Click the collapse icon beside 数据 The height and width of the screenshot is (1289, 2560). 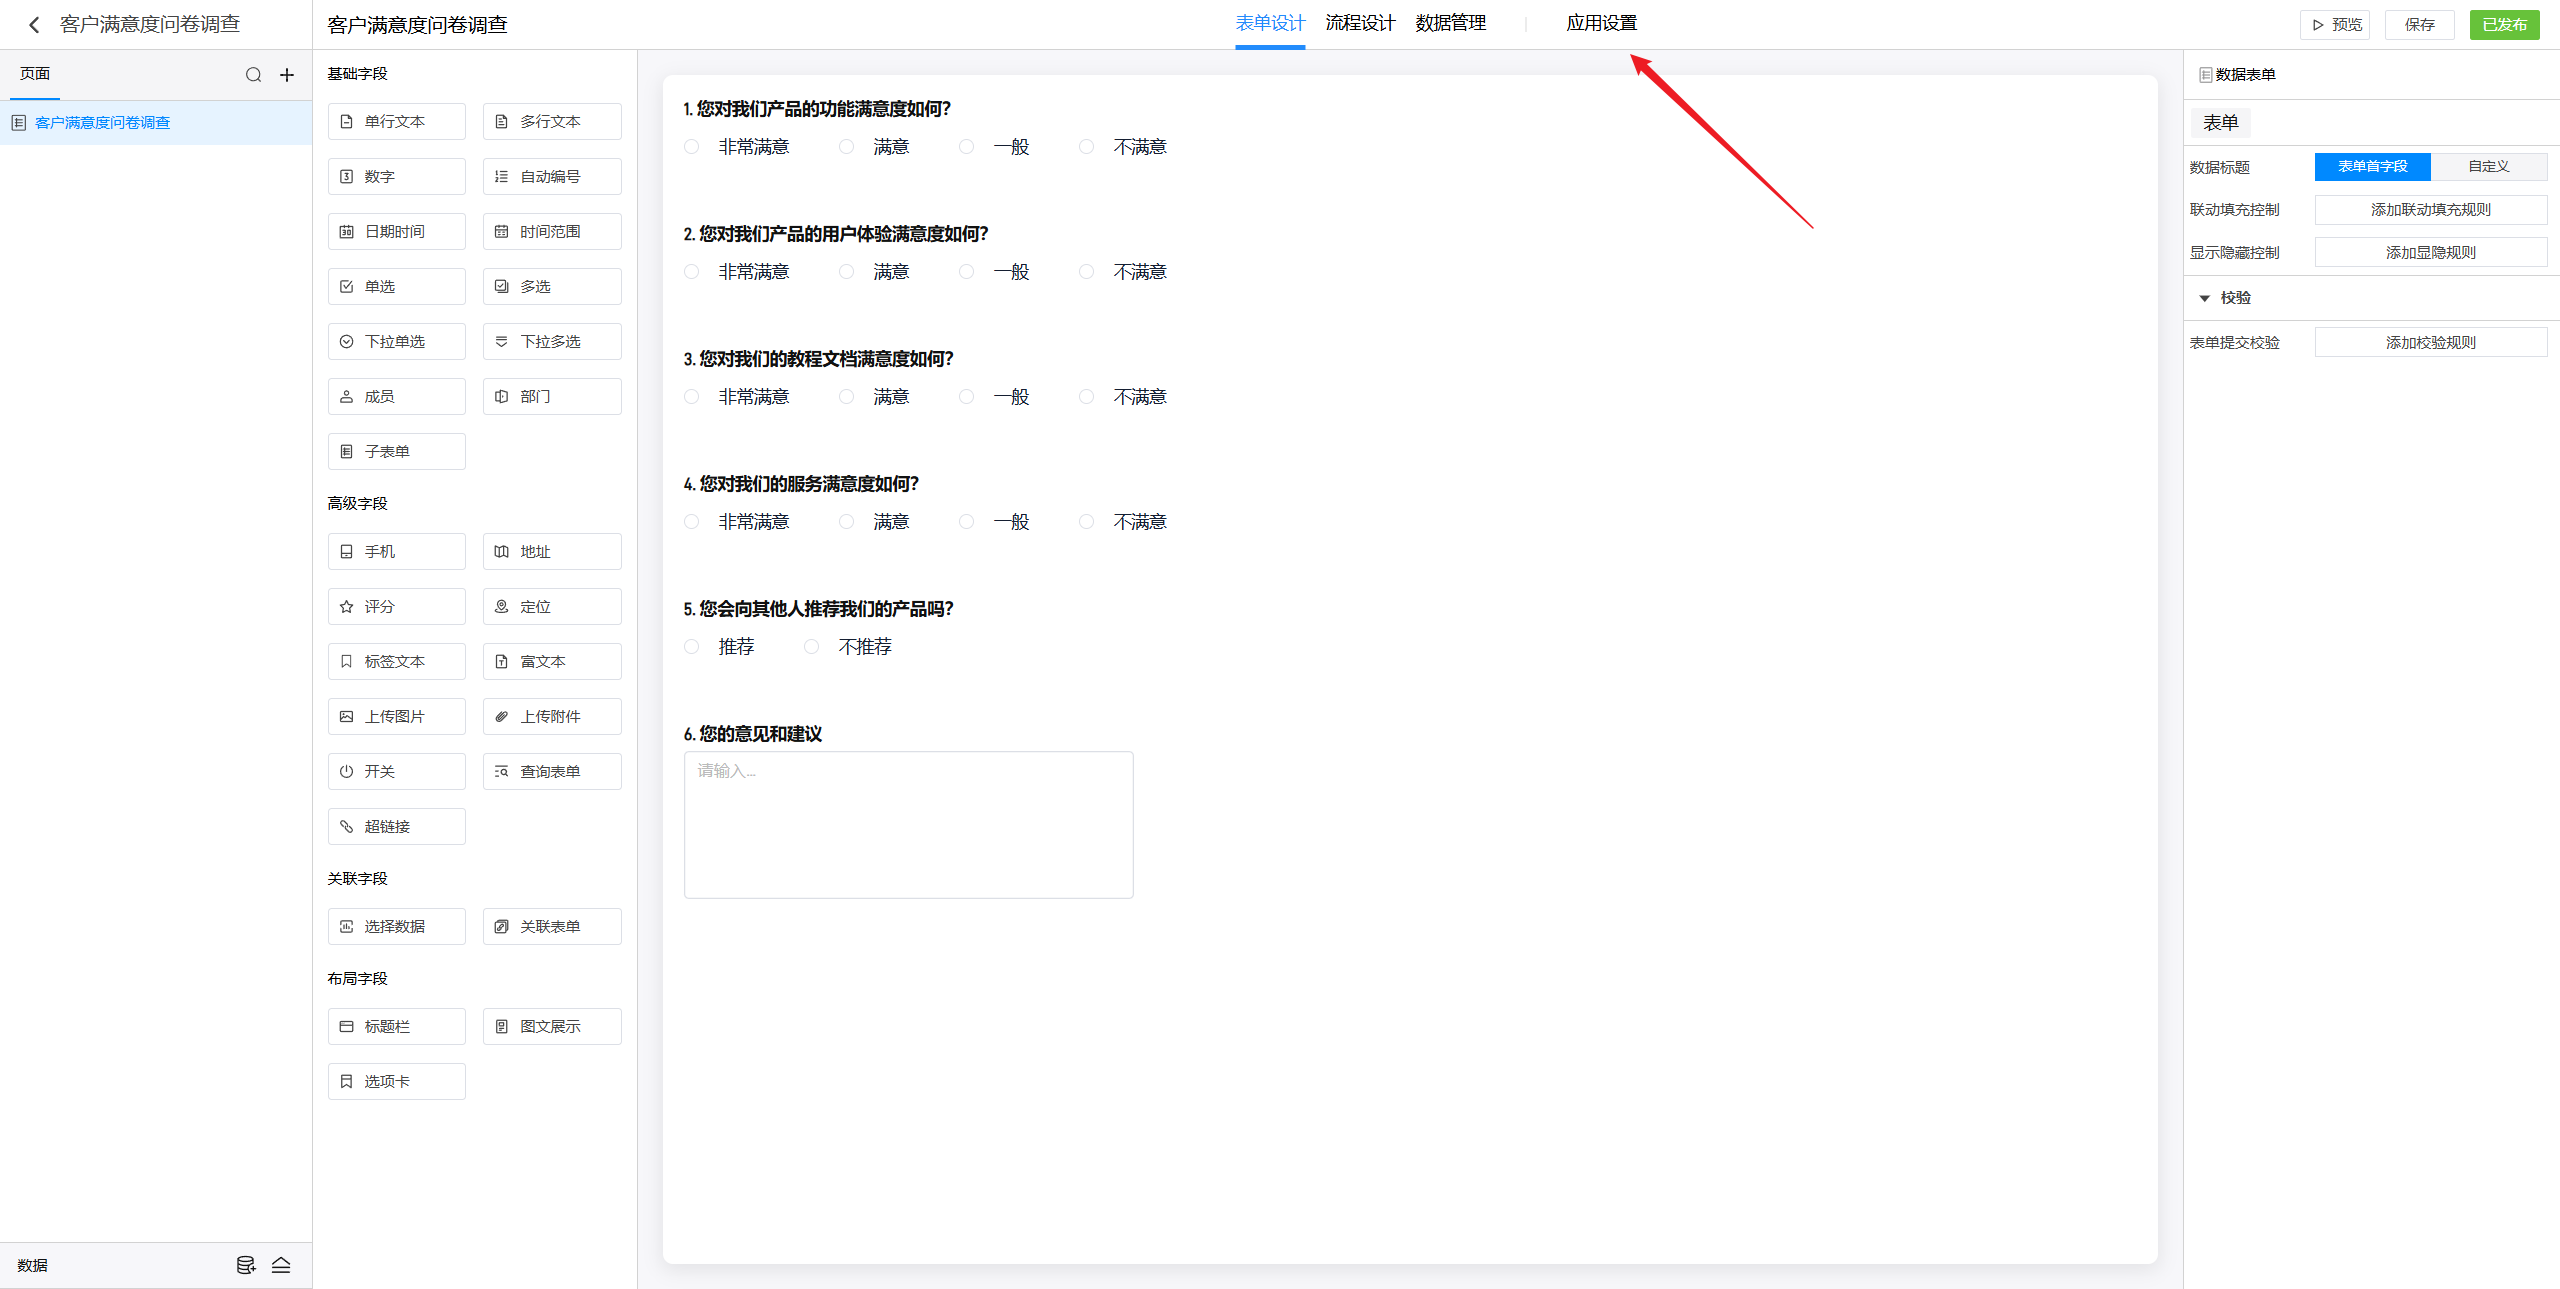[281, 1265]
